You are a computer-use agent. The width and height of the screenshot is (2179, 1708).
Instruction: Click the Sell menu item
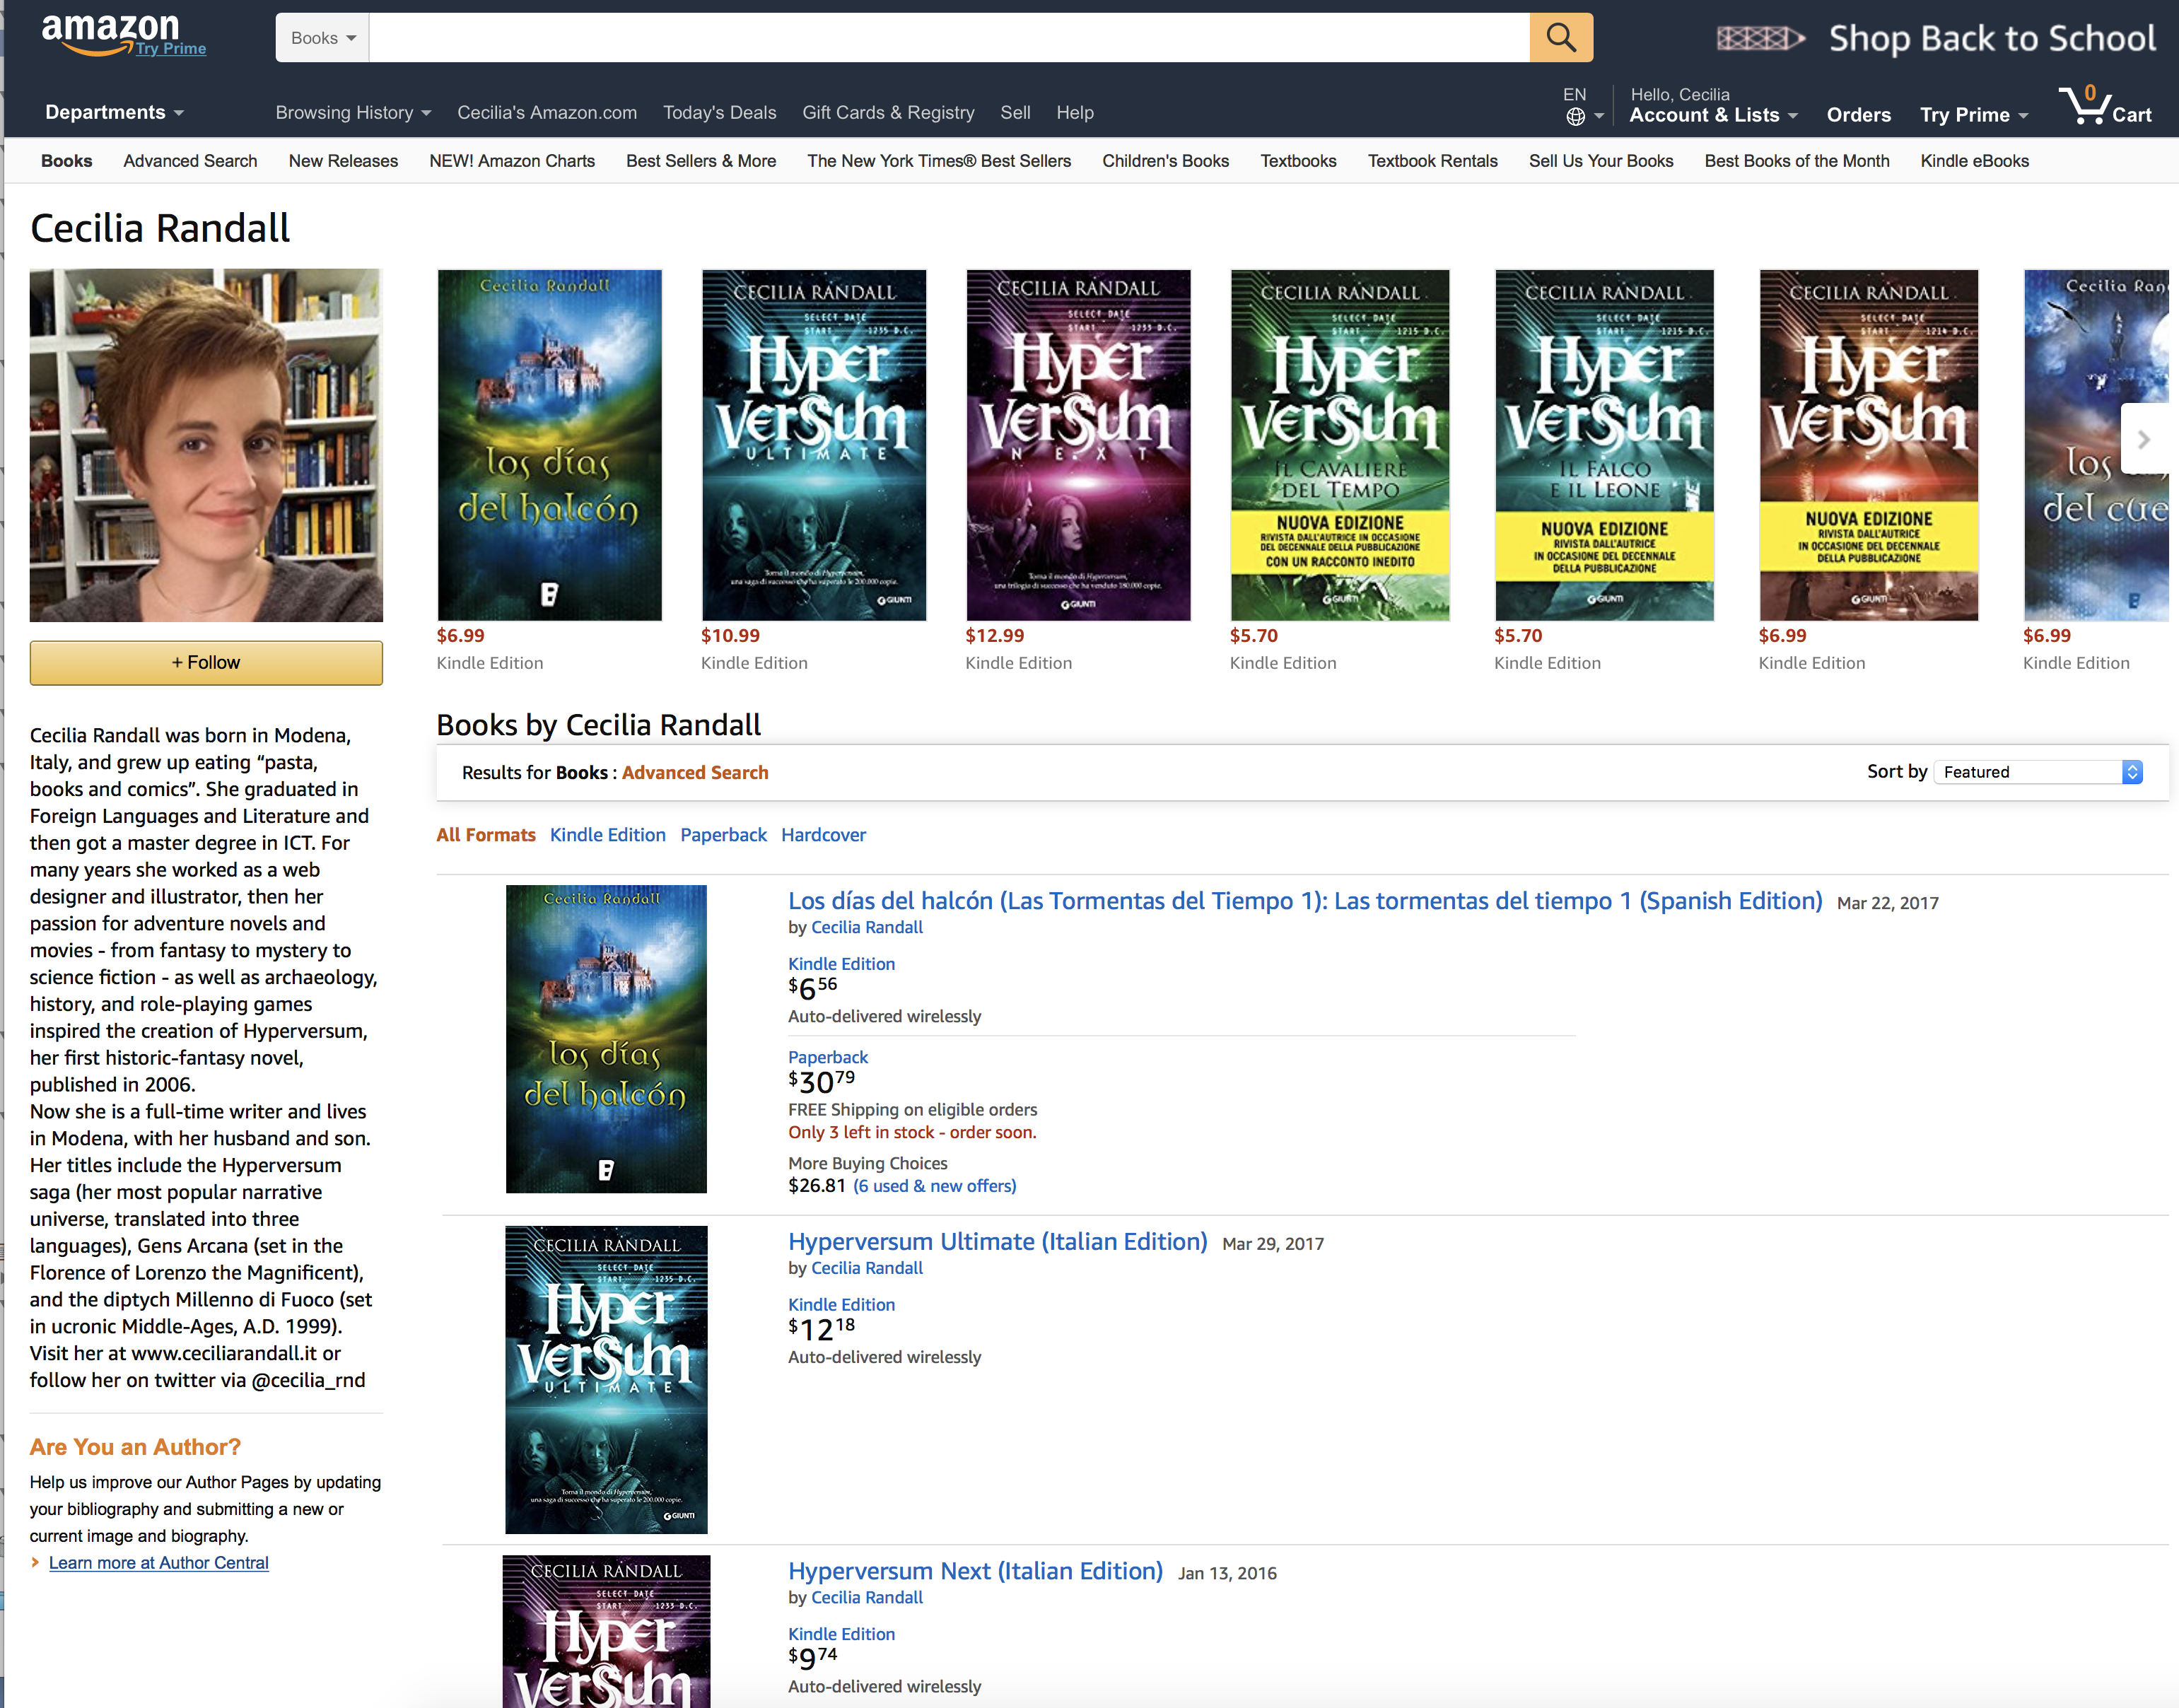point(1015,113)
